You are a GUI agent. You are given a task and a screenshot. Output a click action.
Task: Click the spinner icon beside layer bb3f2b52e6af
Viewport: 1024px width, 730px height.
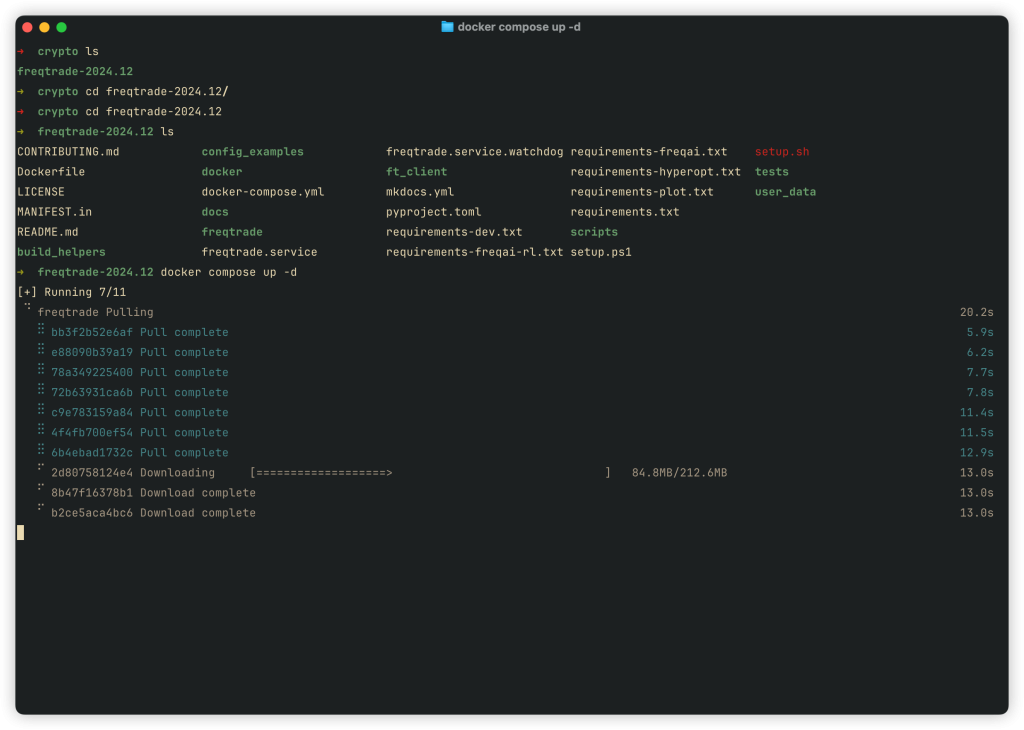(41, 330)
